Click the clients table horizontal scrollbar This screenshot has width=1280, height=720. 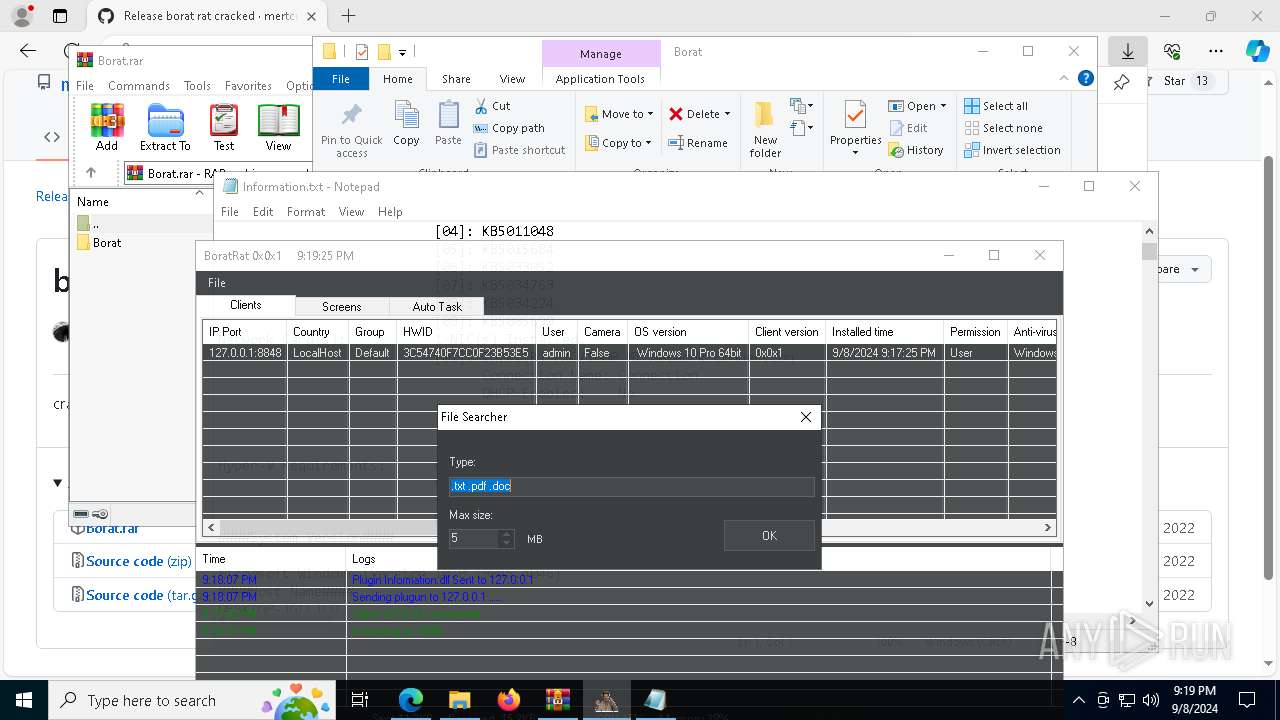(x=629, y=527)
